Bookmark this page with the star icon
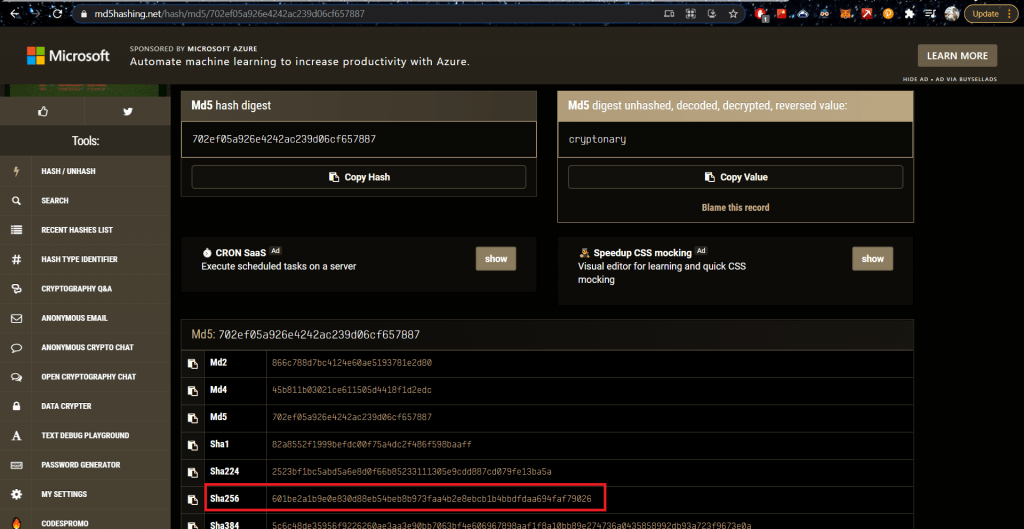1024x529 pixels. pyautogui.click(x=733, y=14)
